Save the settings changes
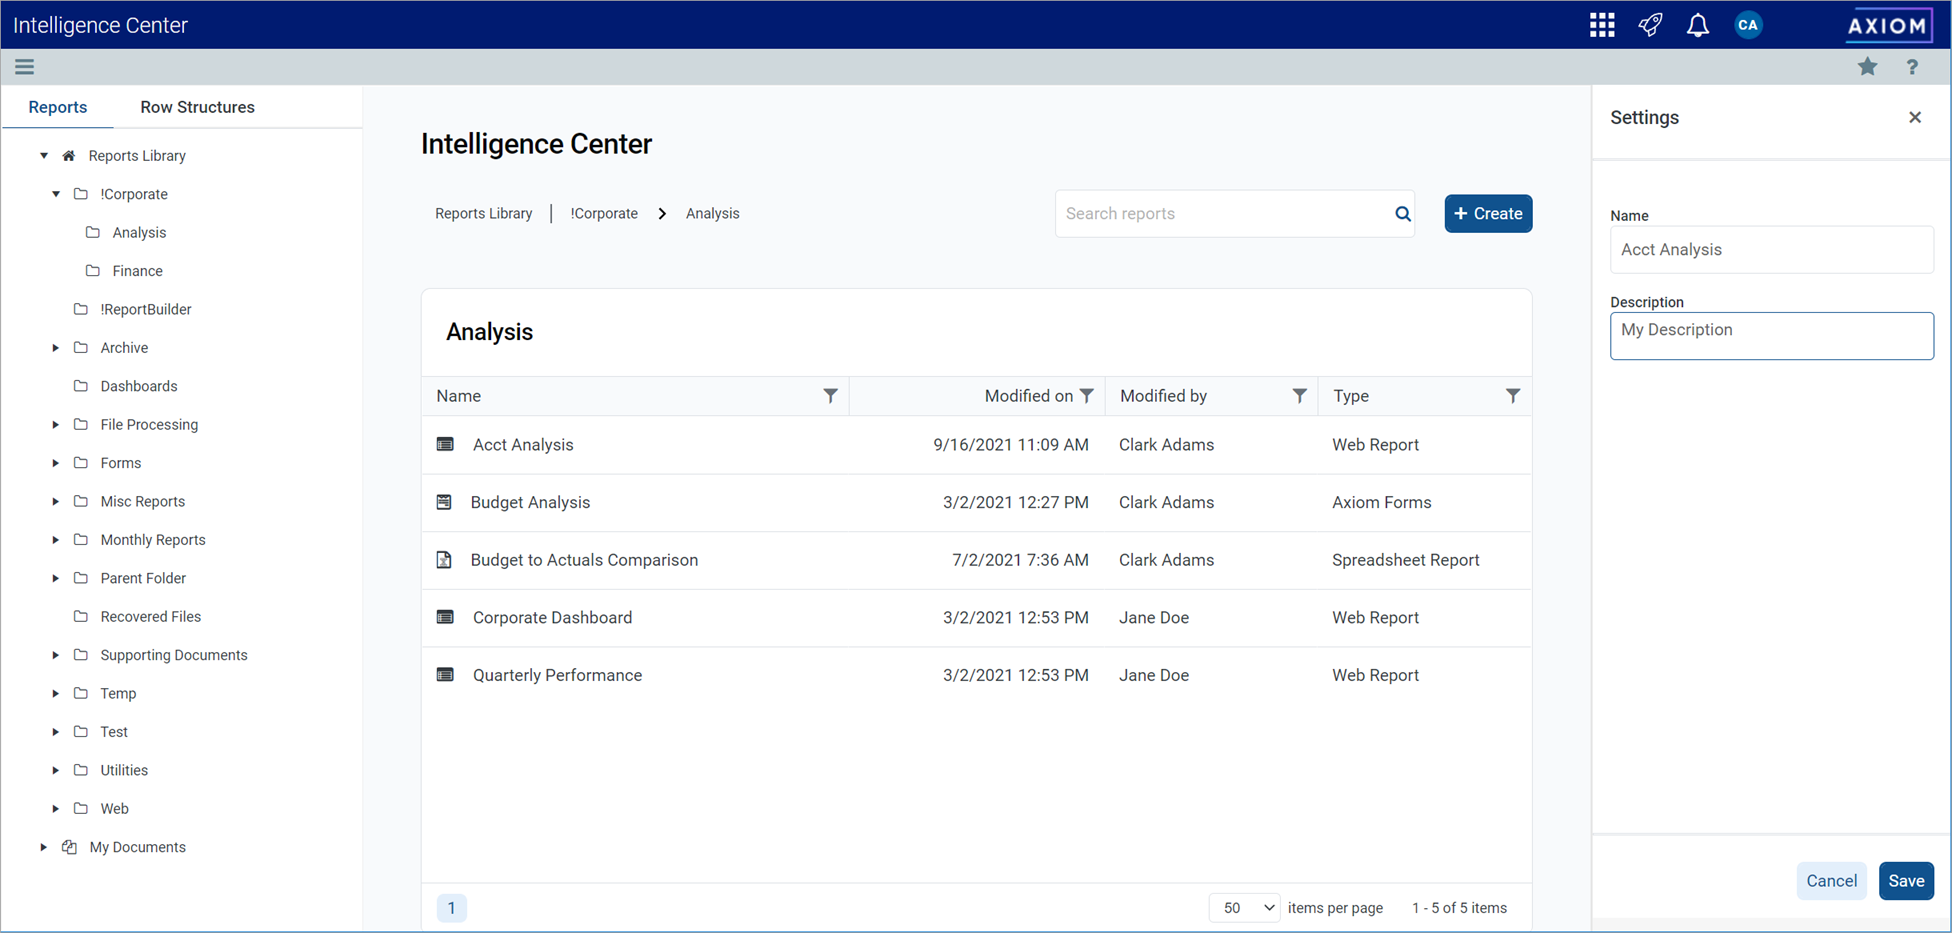Screen dimensions: 1952x933 [x=1905, y=881]
